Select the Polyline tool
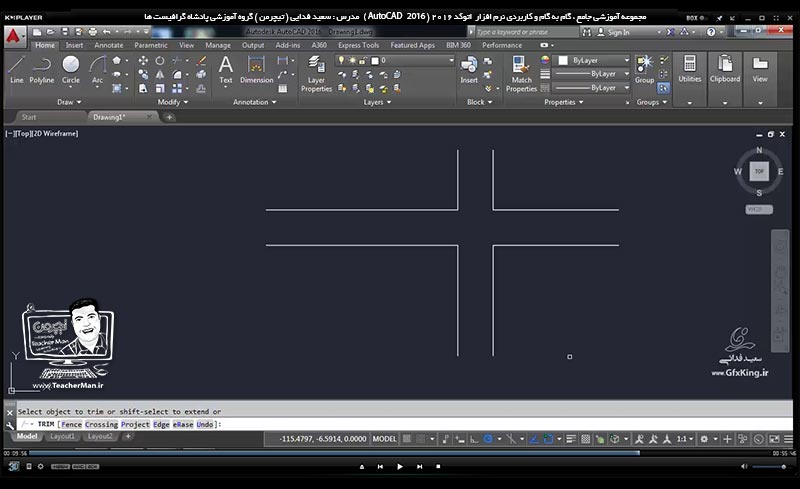 pyautogui.click(x=41, y=70)
